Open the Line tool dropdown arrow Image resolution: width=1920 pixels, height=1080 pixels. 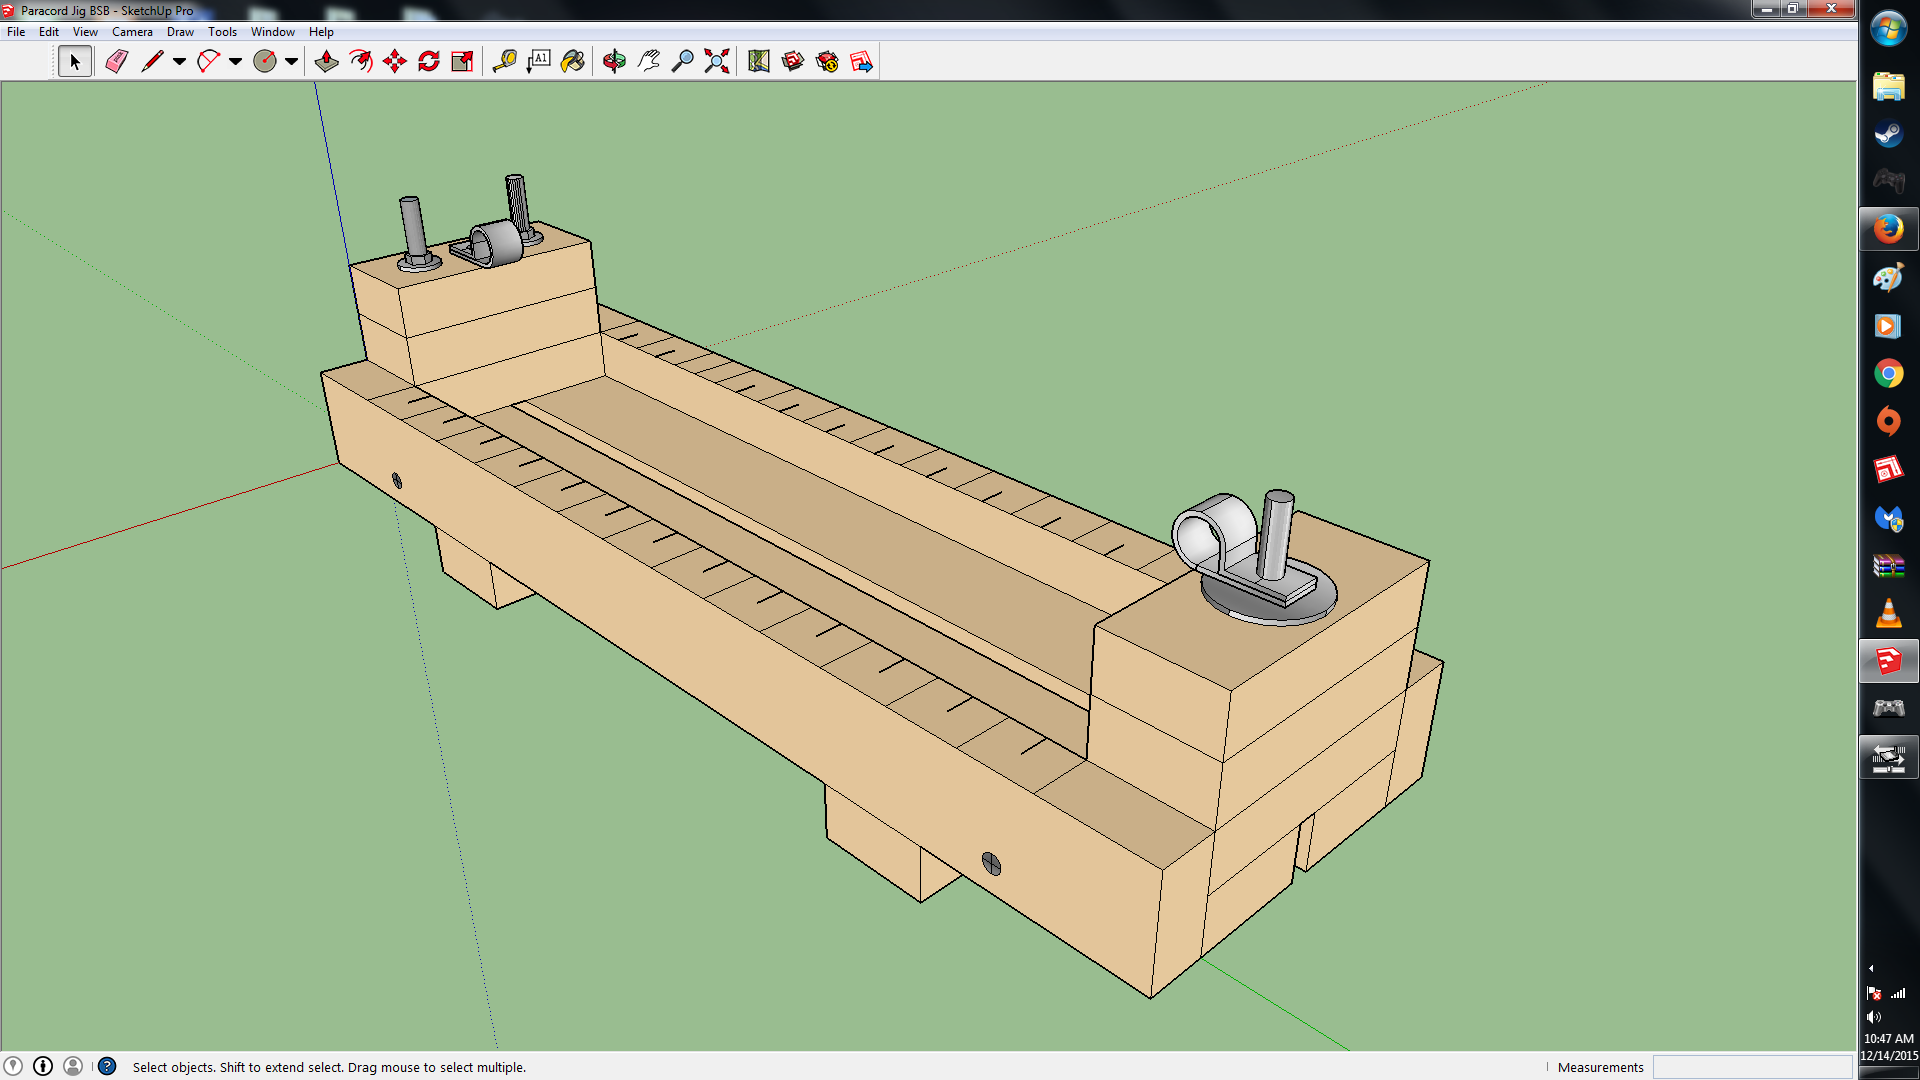pos(179,62)
